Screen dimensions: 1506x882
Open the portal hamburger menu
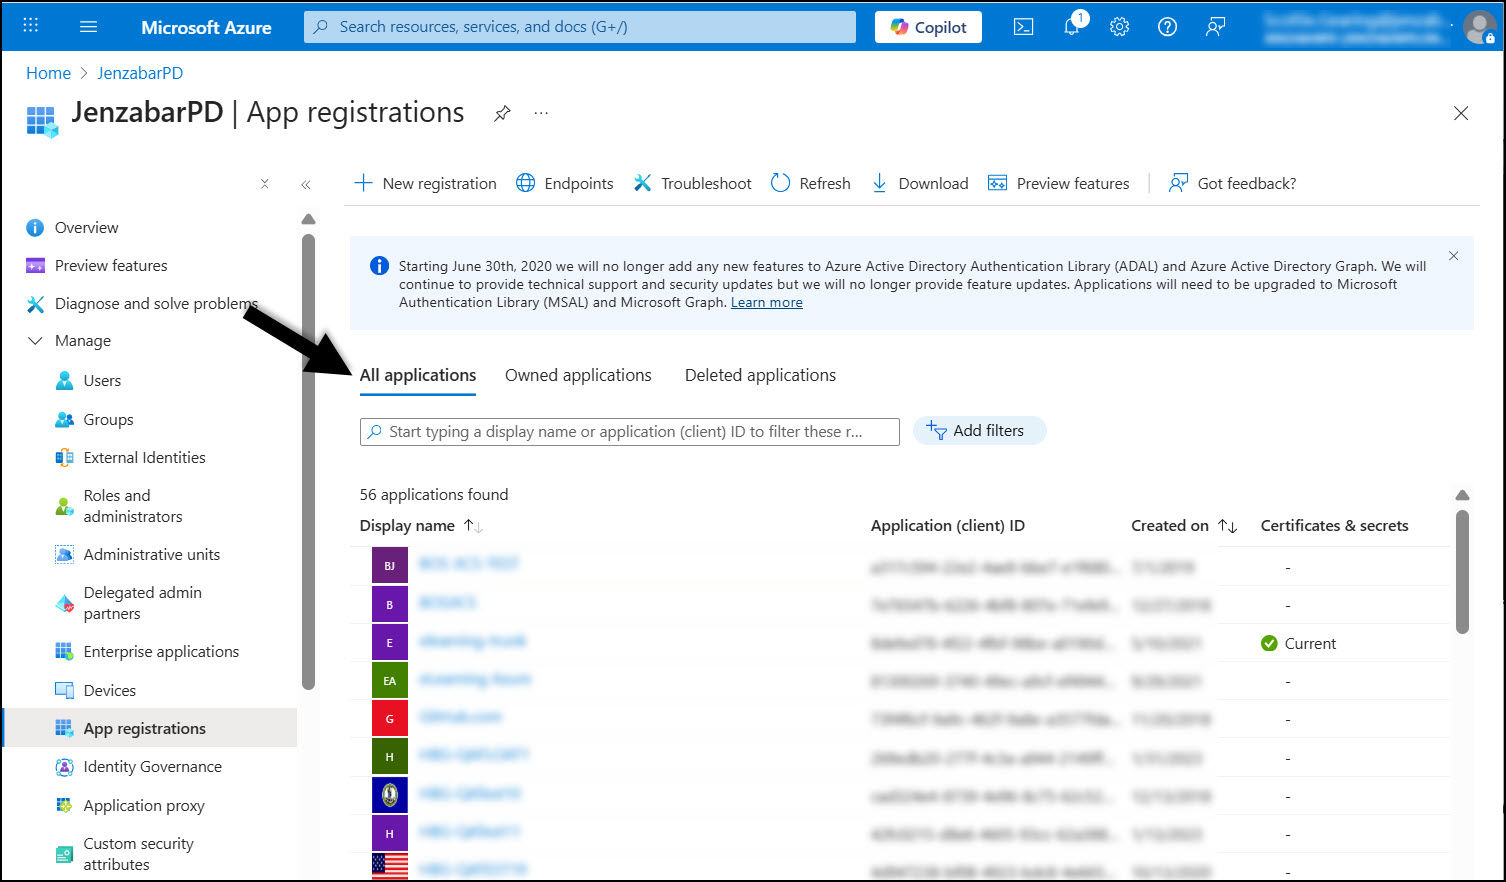click(88, 27)
